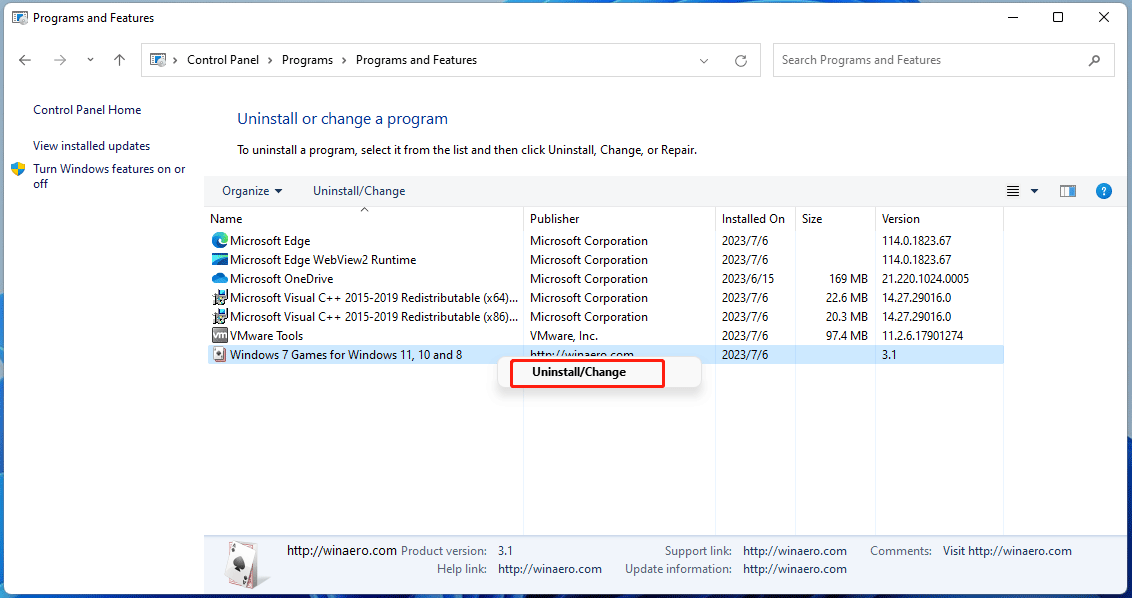Open Help with the blue question icon

pyautogui.click(x=1103, y=191)
